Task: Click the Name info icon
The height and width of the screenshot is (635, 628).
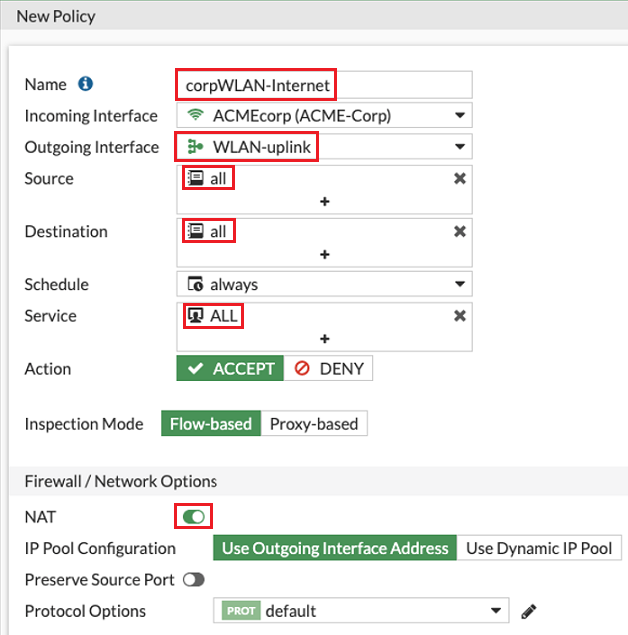Action: pyautogui.click(x=85, y=84)
